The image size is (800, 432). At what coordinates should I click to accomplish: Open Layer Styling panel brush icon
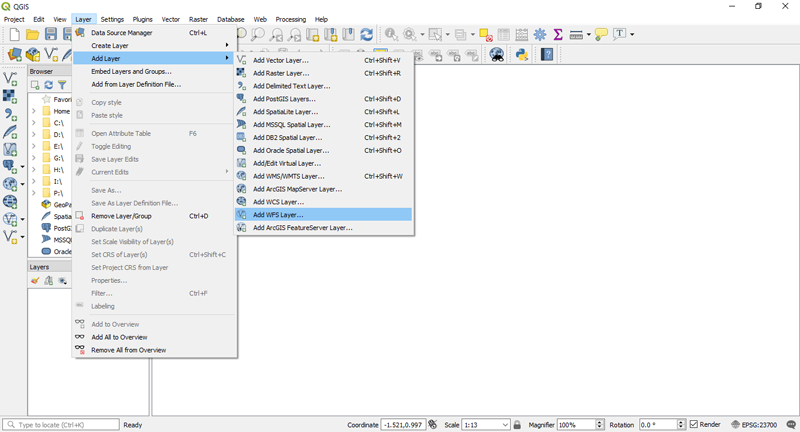click(35, 281)
